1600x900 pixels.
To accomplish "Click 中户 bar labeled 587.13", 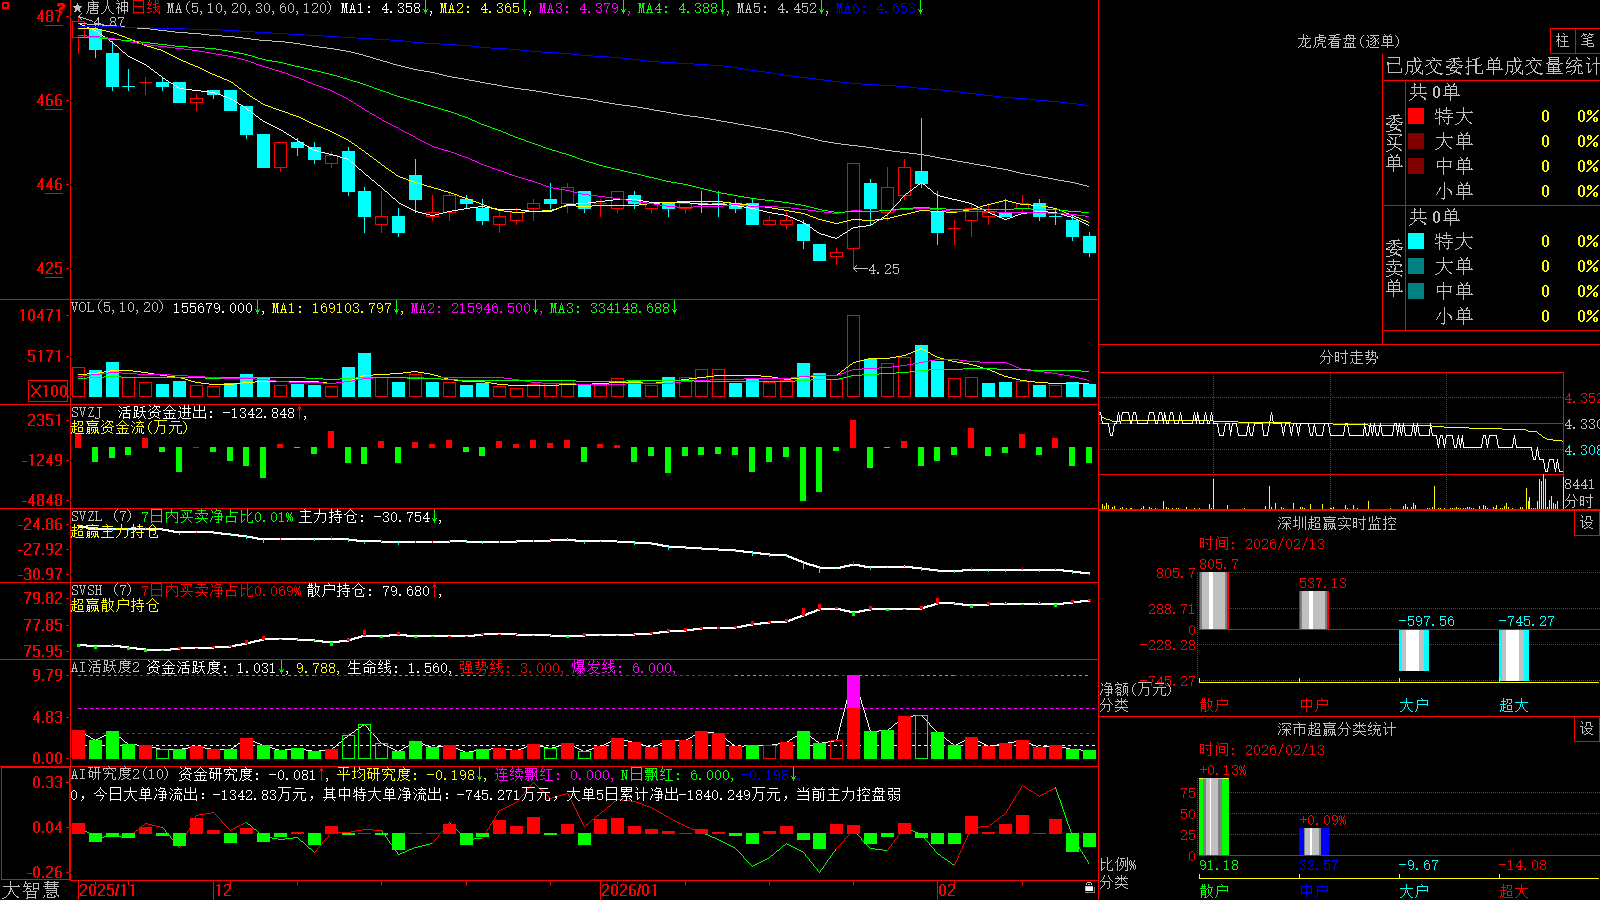I will 1314,610.
